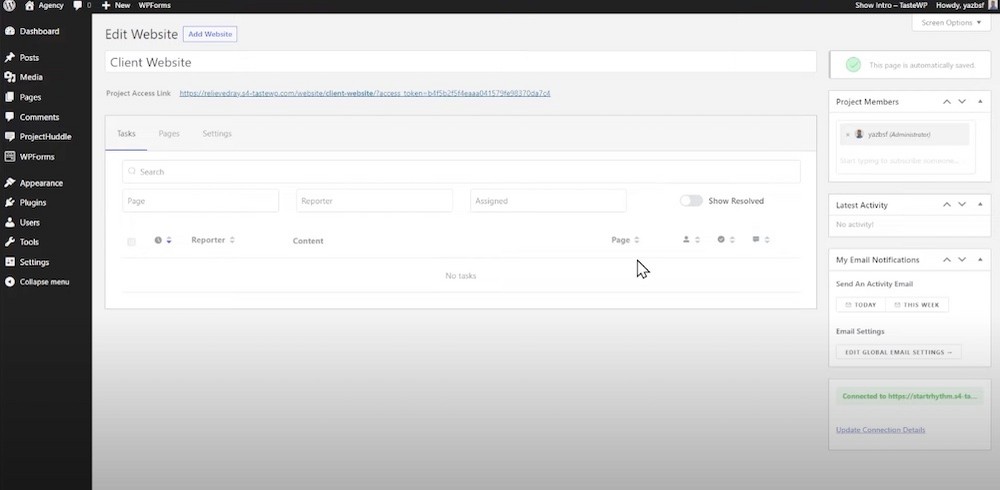Screen dimensions: 1000x490
Task: Sort by the resolved checkmark icon column
Action: 726,240
